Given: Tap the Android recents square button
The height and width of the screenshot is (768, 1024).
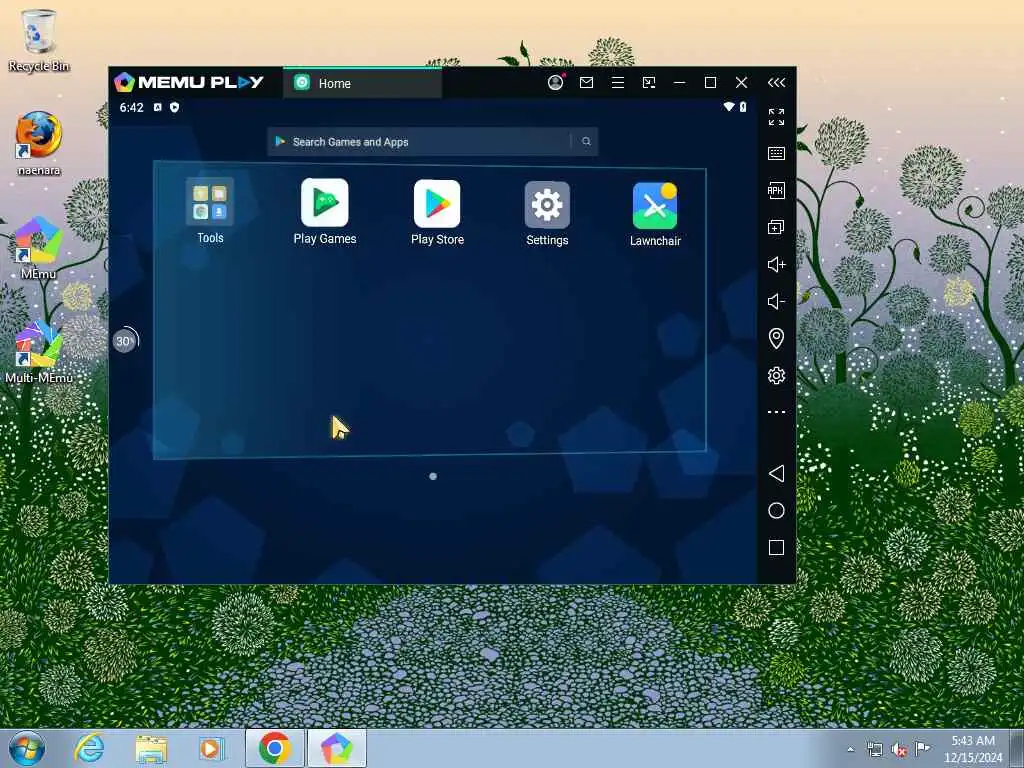Looking at the screenshot, I should click(776, 547).
